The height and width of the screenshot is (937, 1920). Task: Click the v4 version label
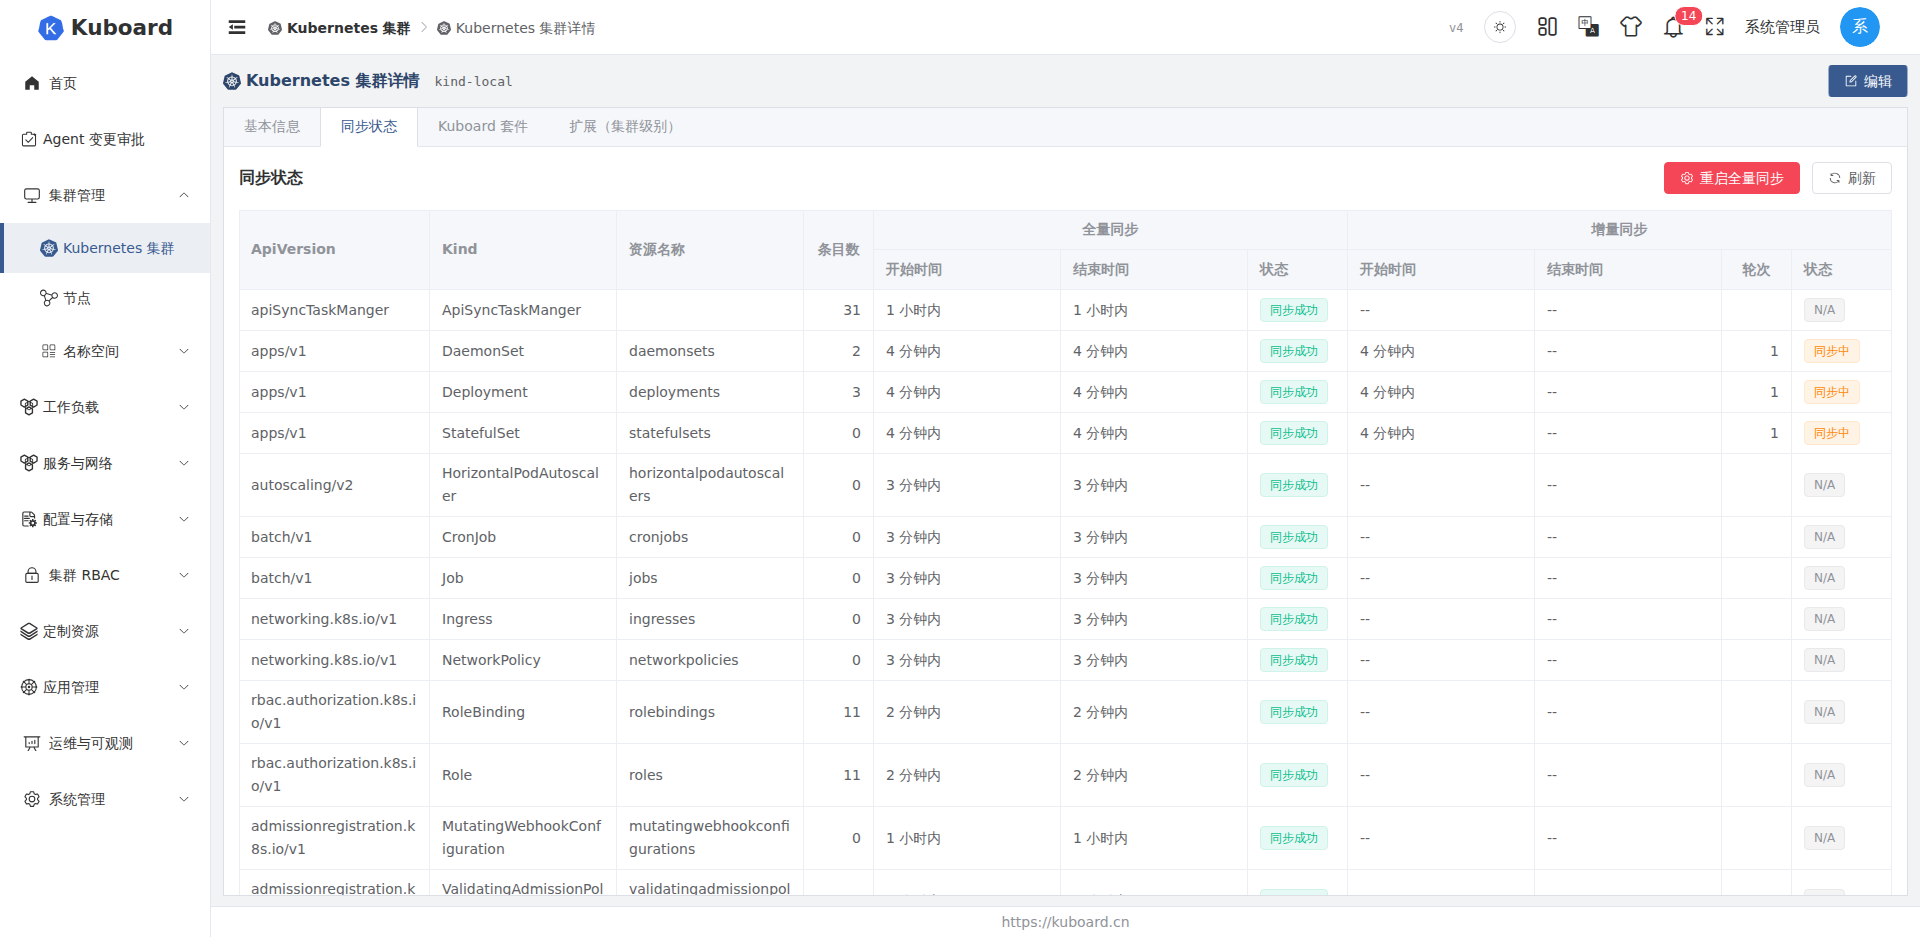1456,28
